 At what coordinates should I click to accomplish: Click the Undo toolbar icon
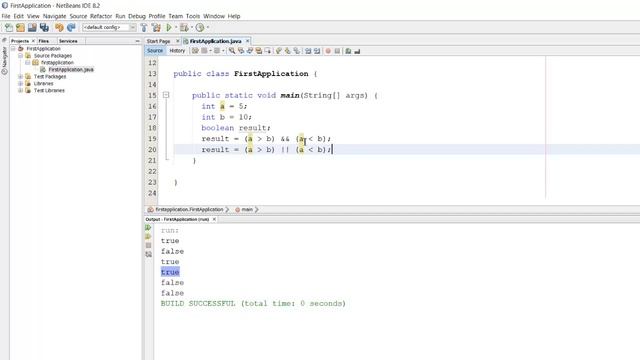(59, 27)
